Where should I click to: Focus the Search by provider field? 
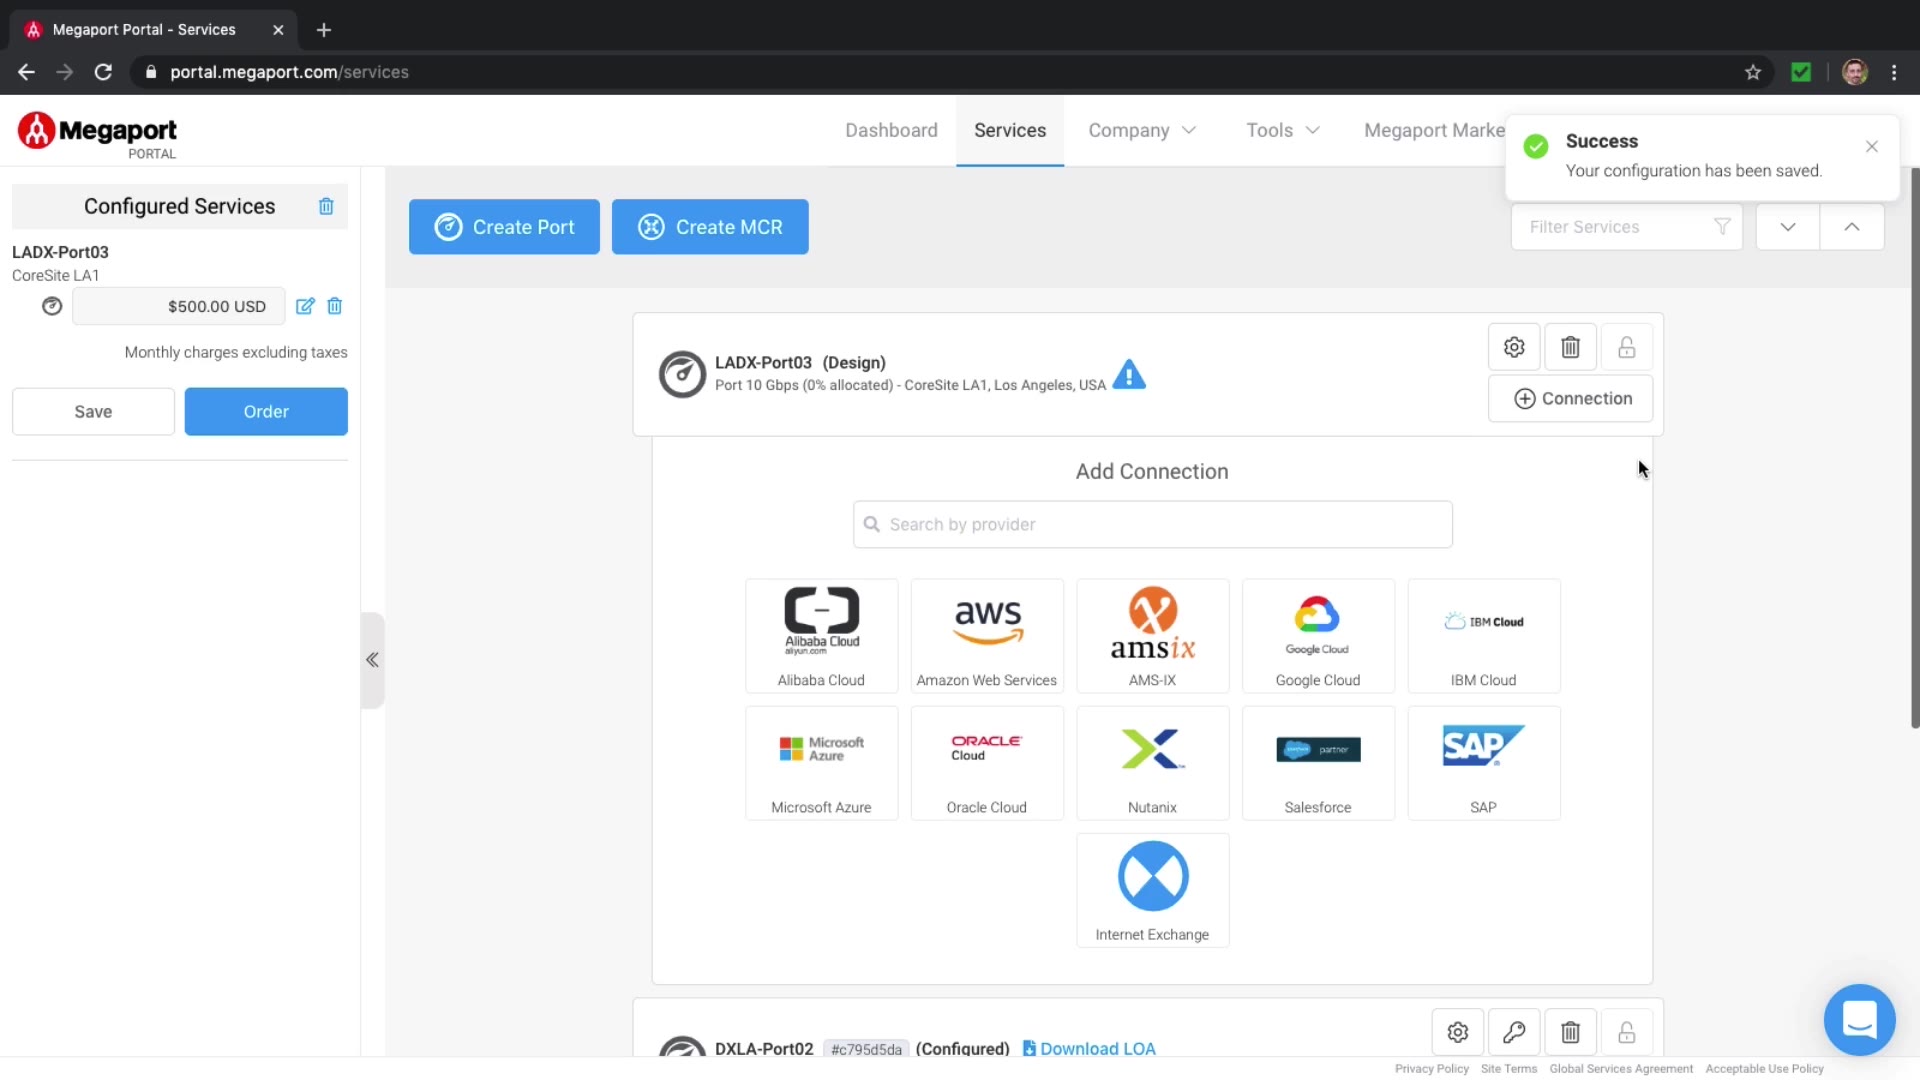point(1152,525)
